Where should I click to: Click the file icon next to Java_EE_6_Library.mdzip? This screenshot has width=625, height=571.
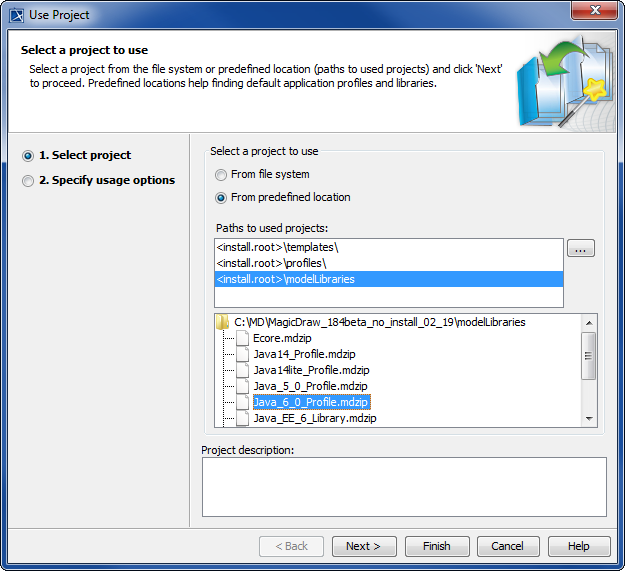pyautogui.click(x=242, y=418)
